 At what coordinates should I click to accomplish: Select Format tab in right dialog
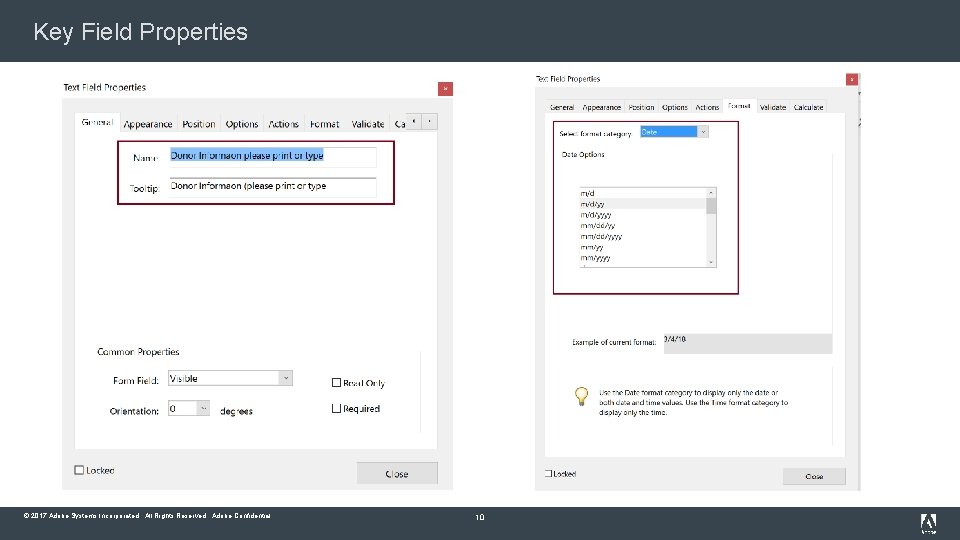[x=740, y=106]
